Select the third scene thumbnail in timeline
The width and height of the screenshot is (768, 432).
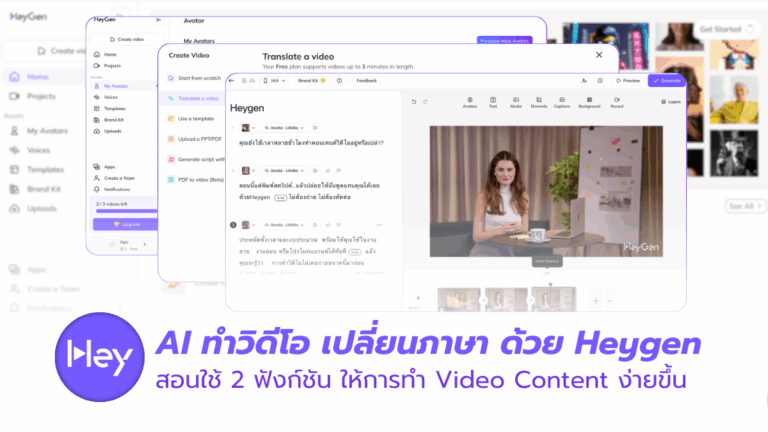[553, 299]
